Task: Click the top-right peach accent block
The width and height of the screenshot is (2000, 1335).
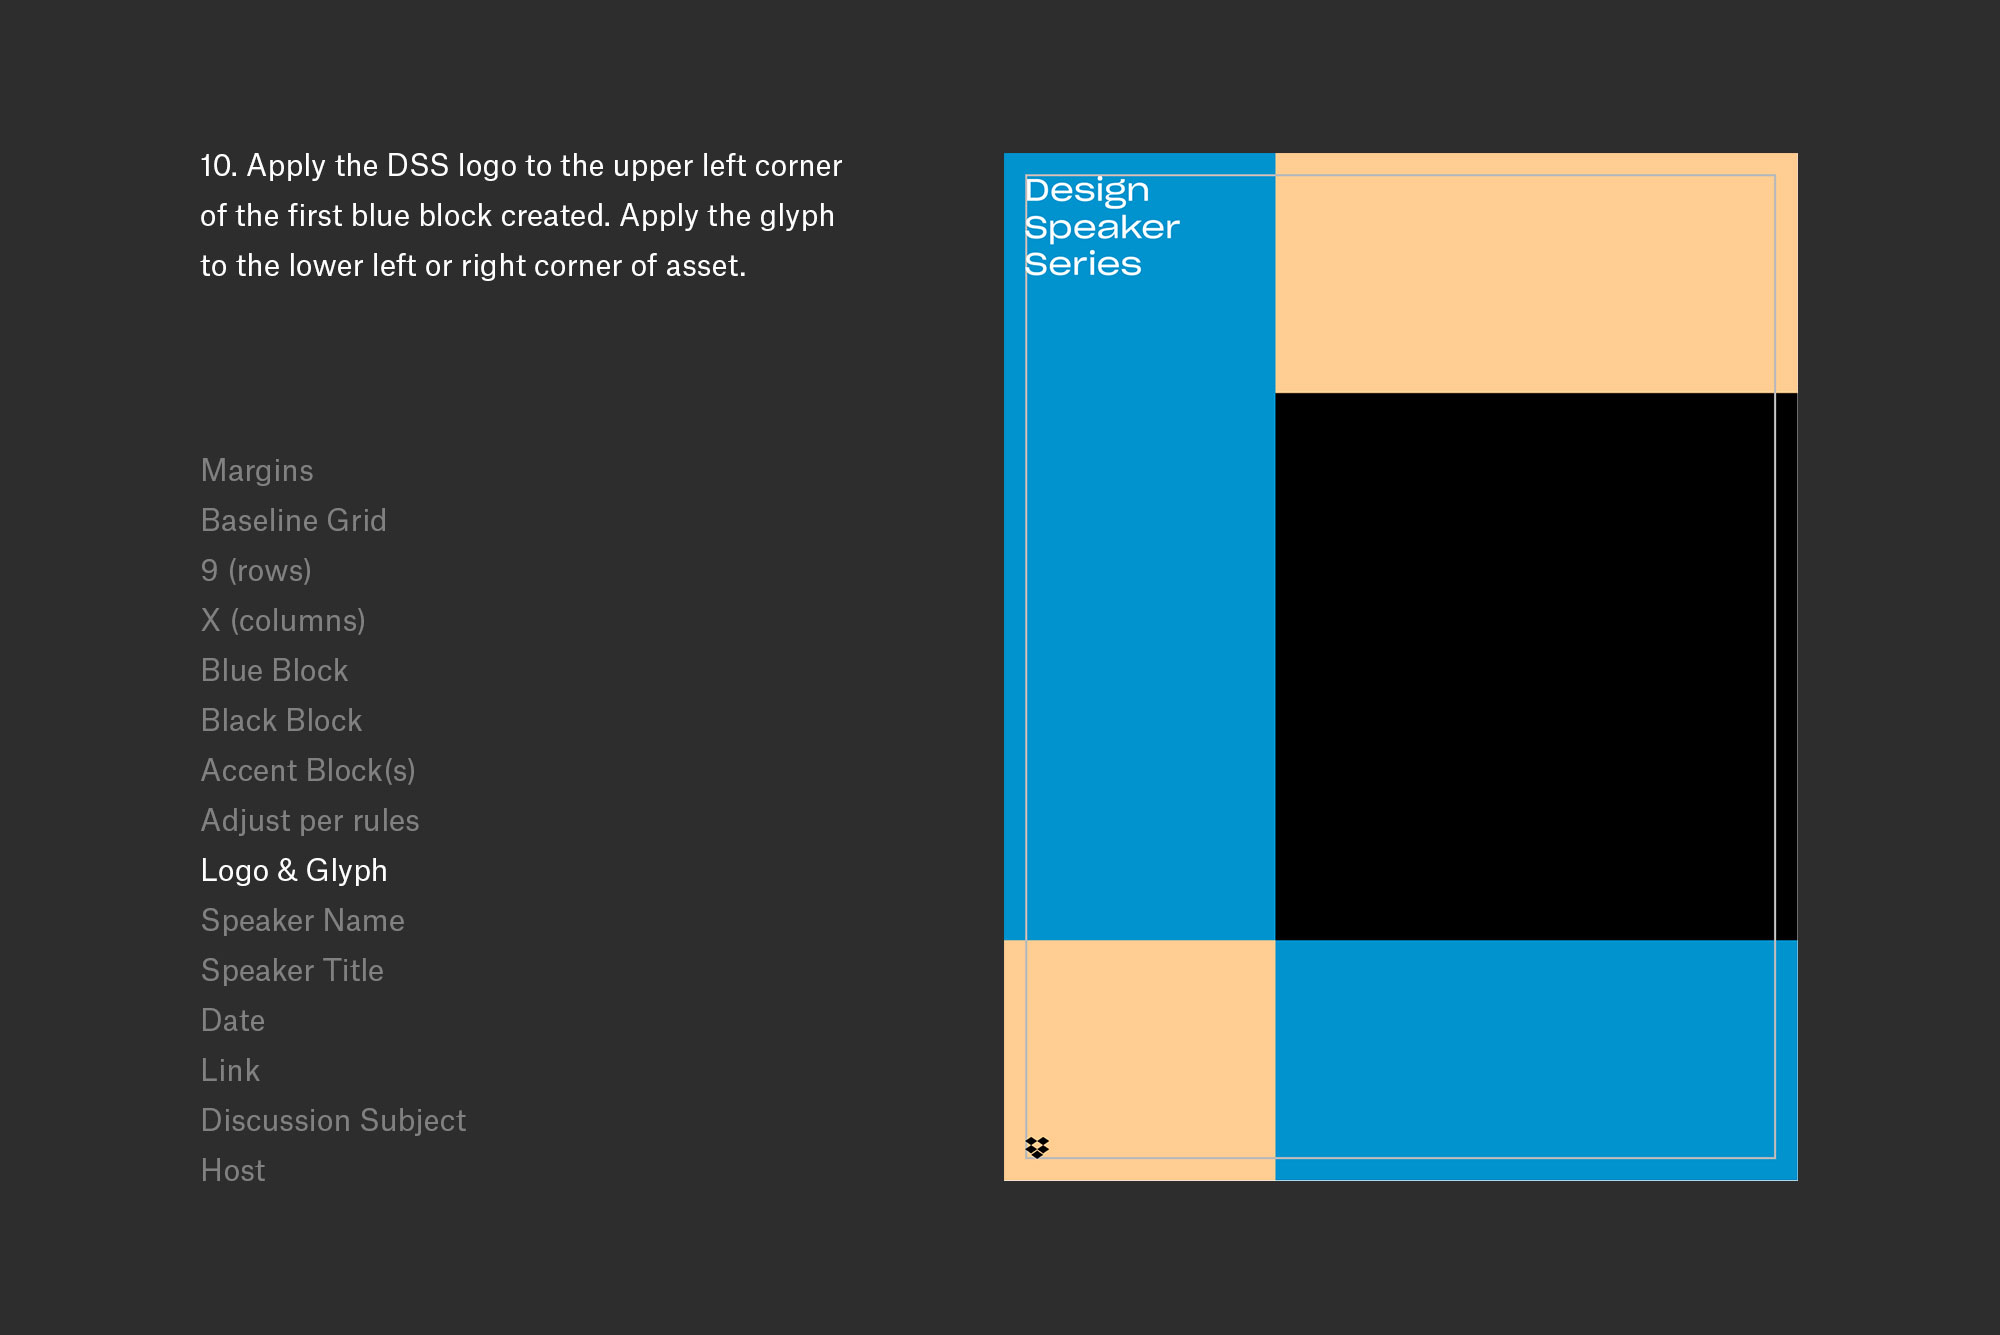Action: pos(1535,272)
